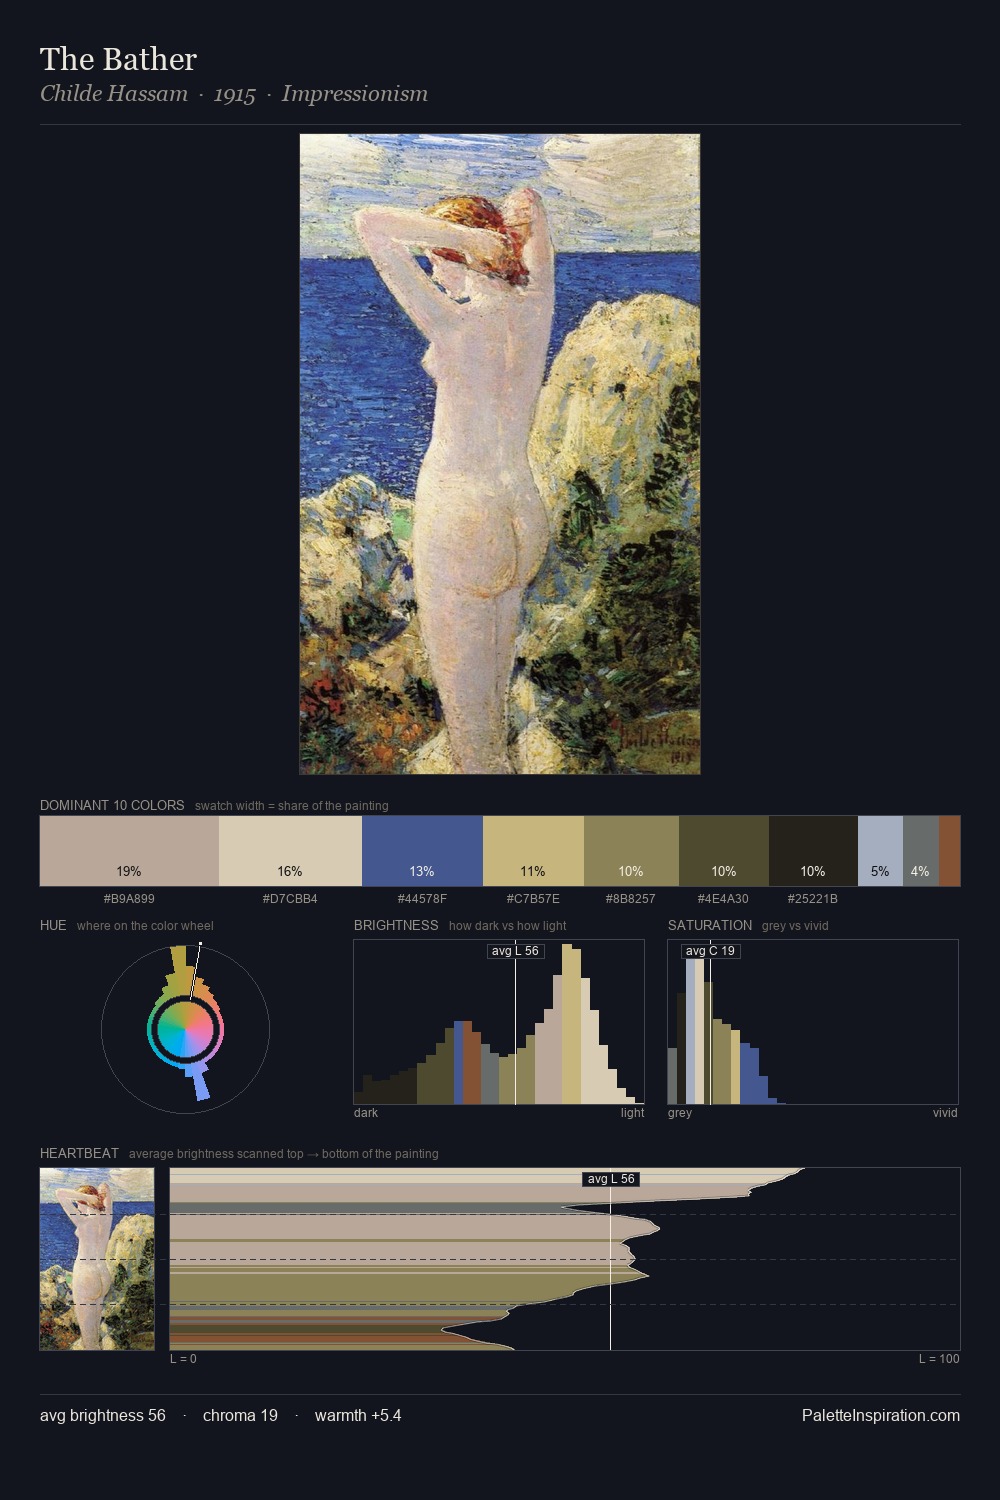The width and height of the screenshot is (1000, 1500).
Task: Click the hue color wheel center
Action: click(x=186, y=1029)
